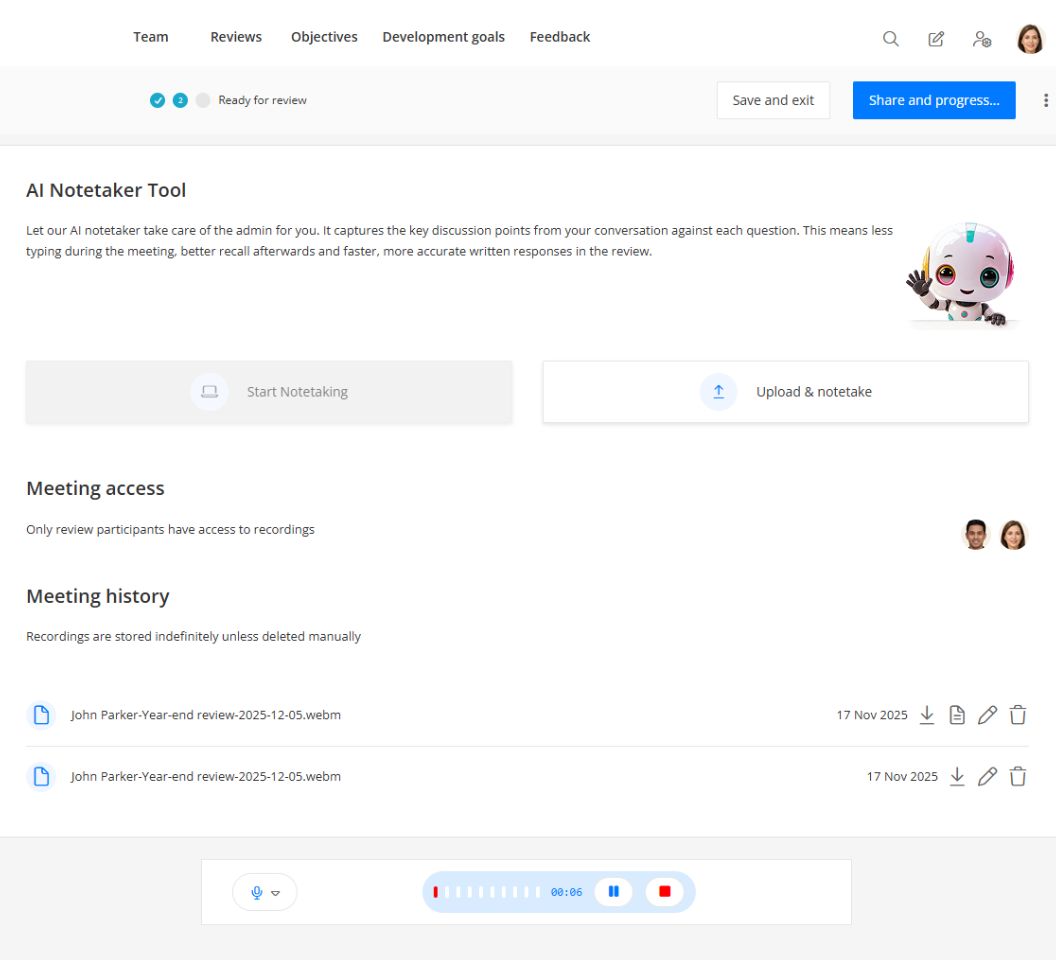Rename the first recording with the pencil icon

point(987,715)
